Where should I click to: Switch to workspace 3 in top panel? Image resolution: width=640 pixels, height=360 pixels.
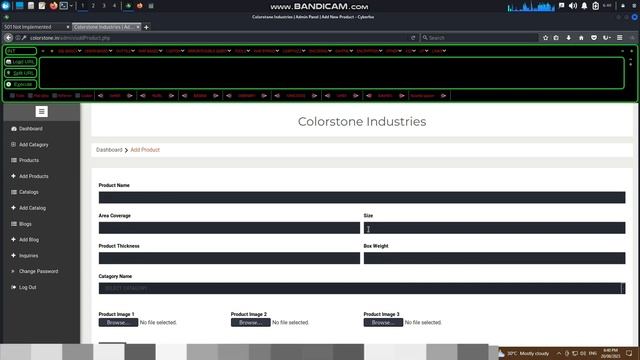coord(104,6)
